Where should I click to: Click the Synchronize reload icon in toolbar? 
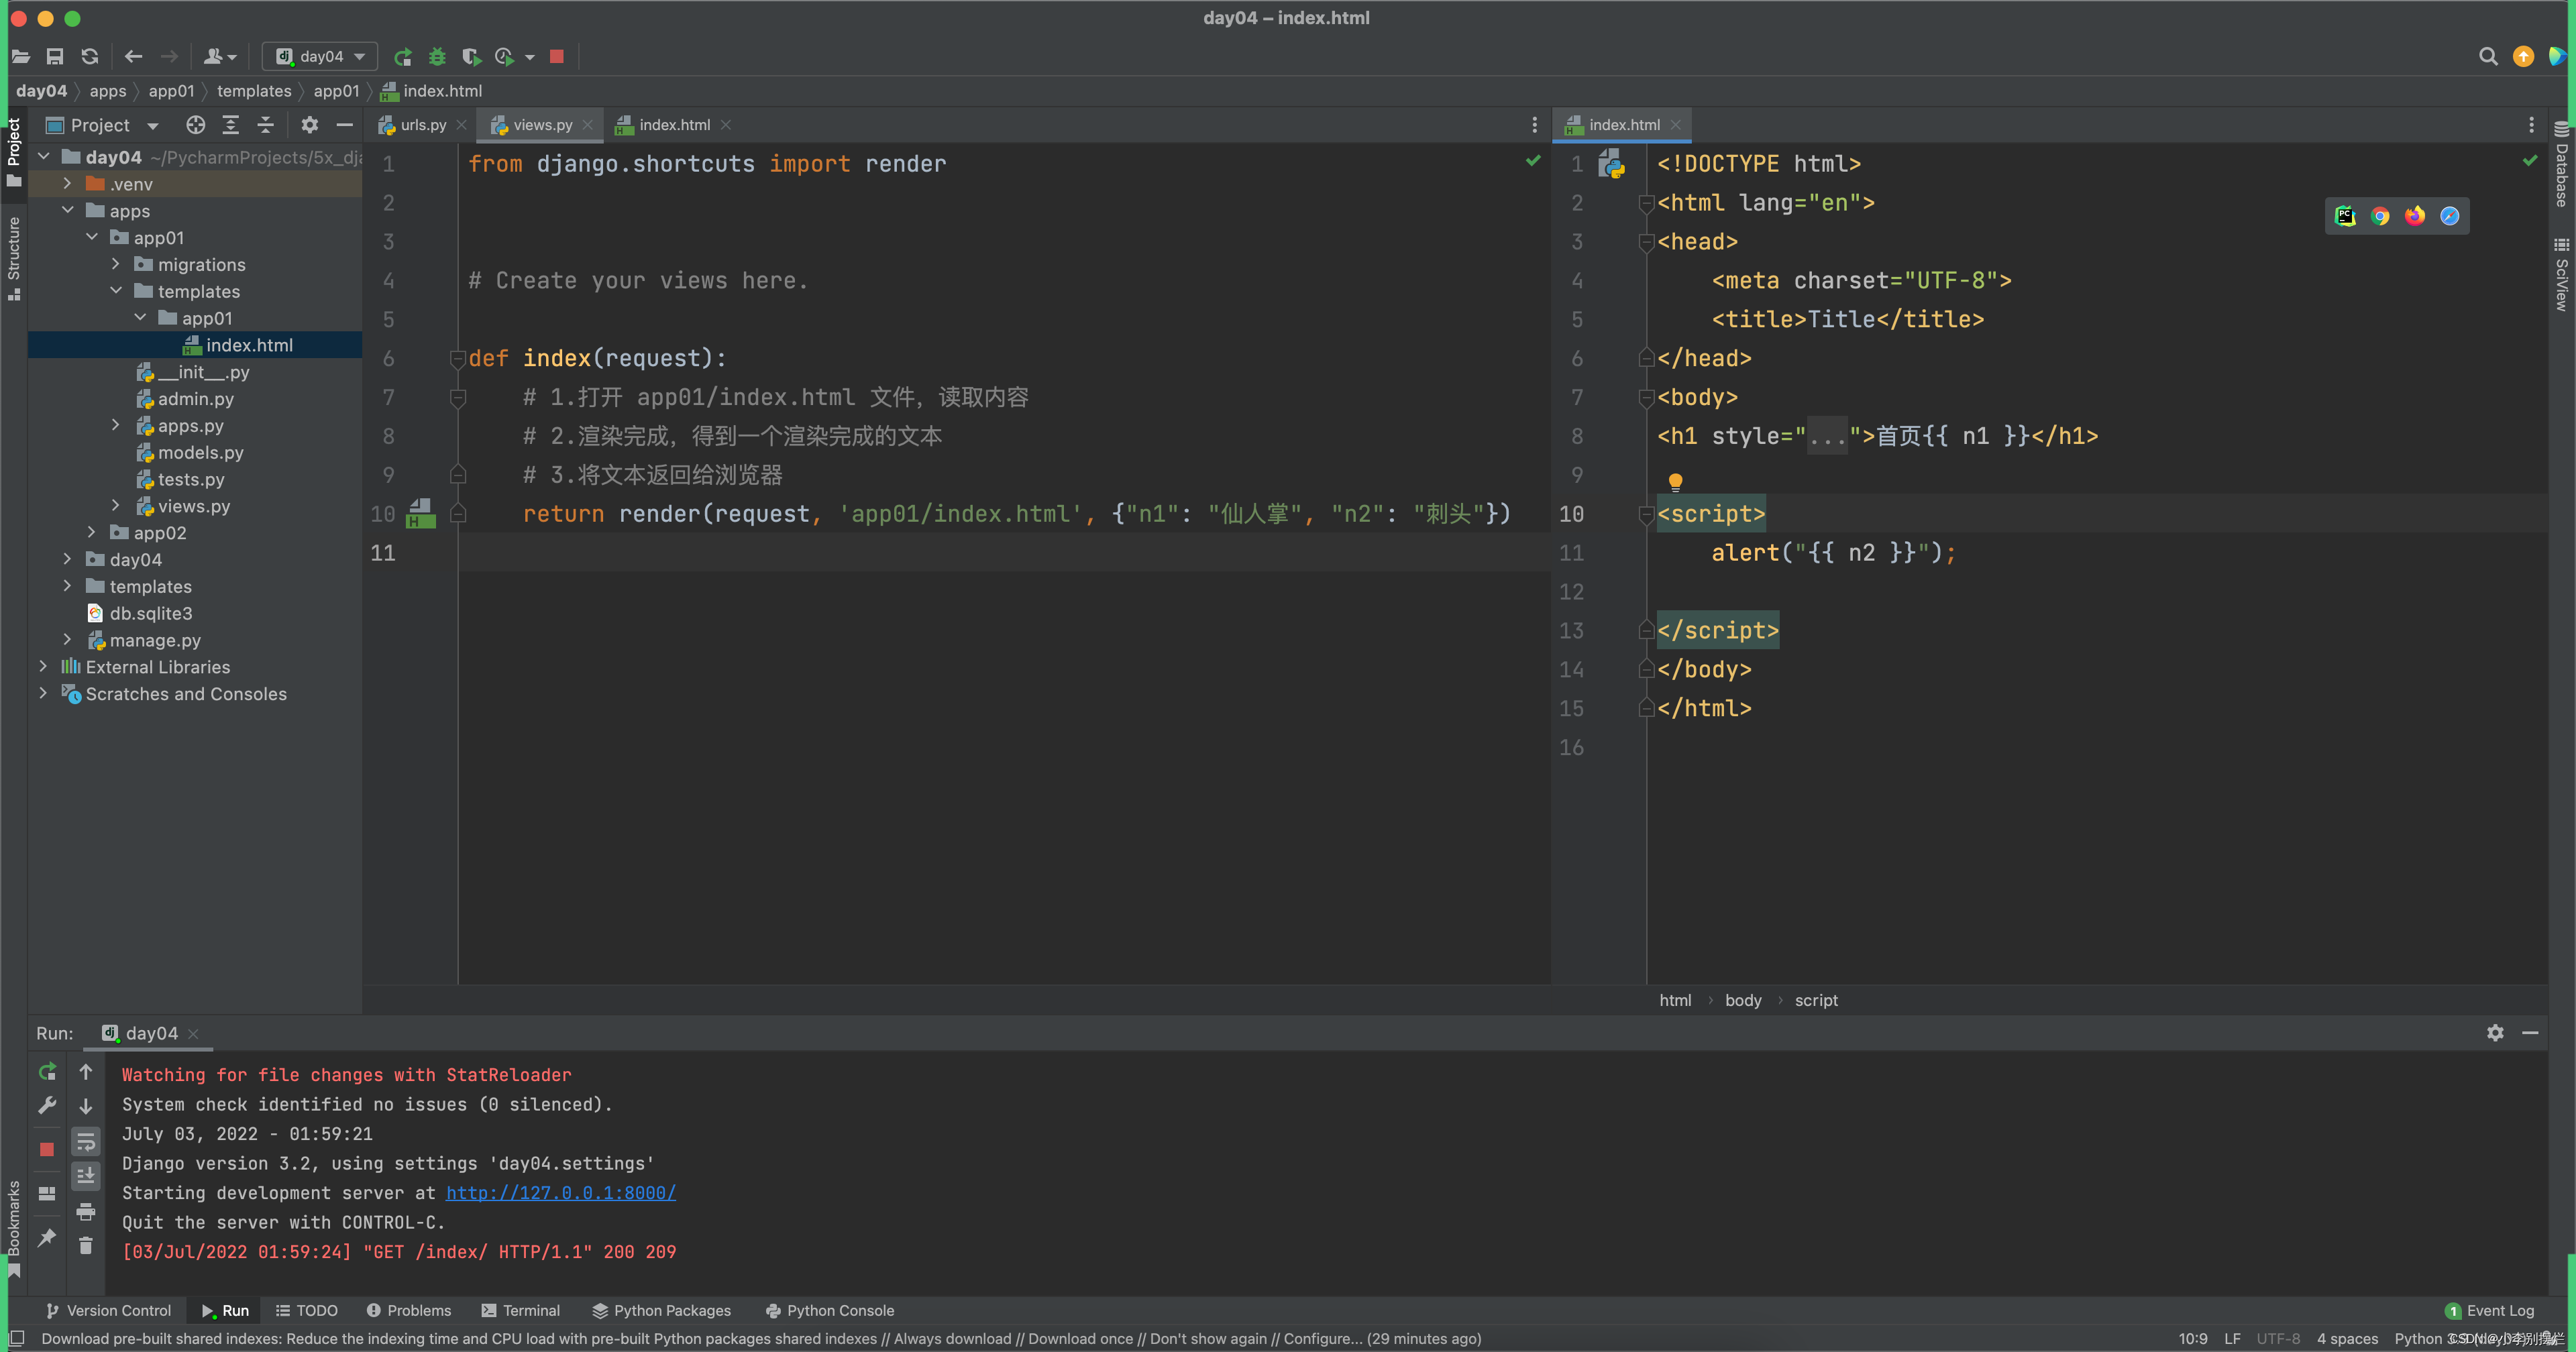[90, 57]
